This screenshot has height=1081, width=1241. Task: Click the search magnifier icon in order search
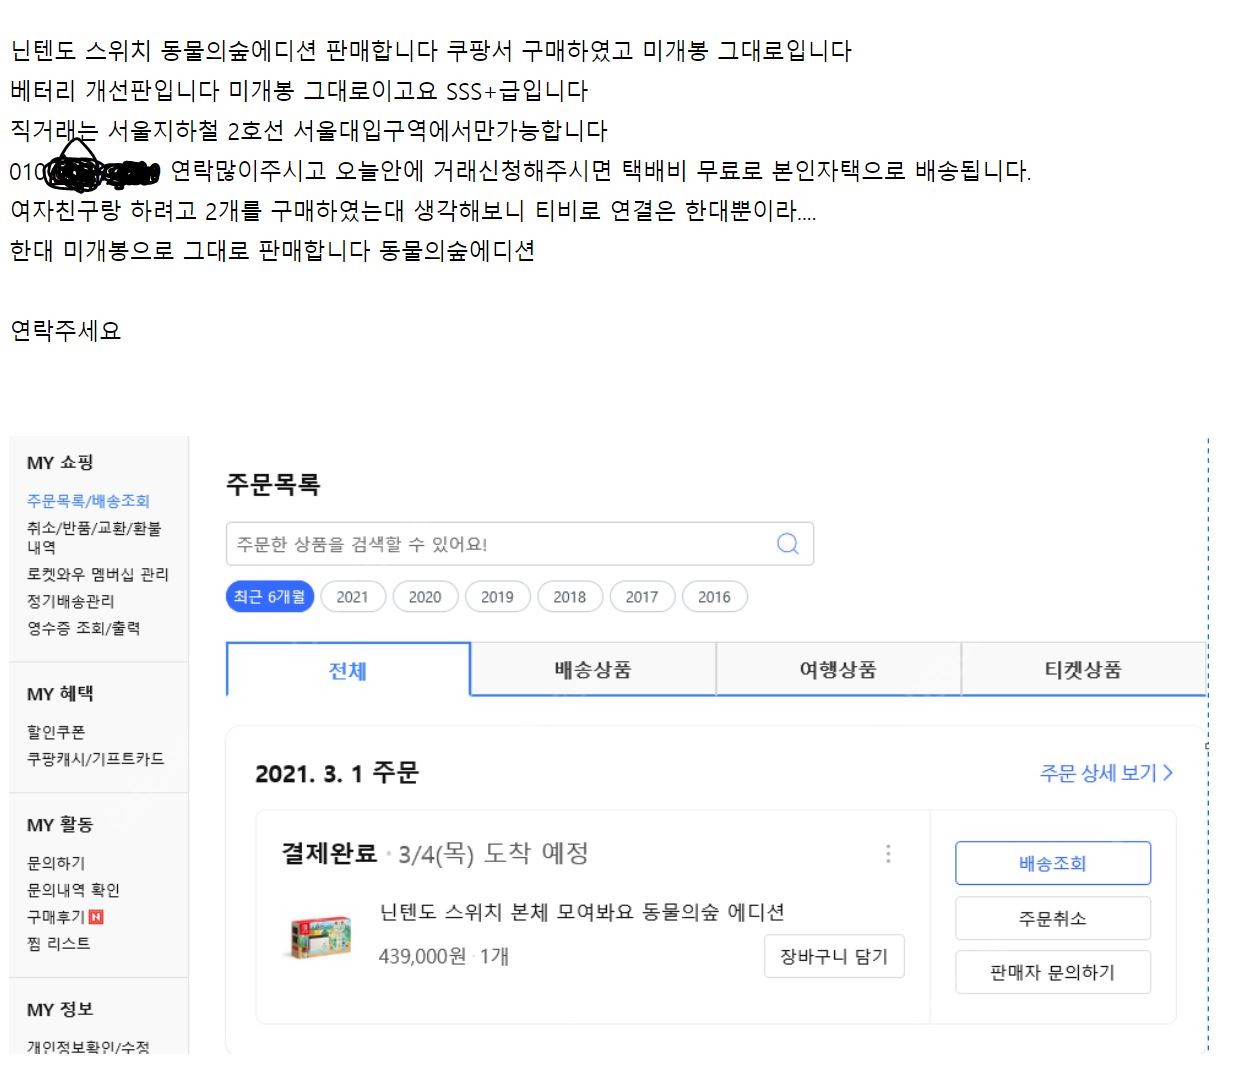pyautogui.click(x=788, y=544)
